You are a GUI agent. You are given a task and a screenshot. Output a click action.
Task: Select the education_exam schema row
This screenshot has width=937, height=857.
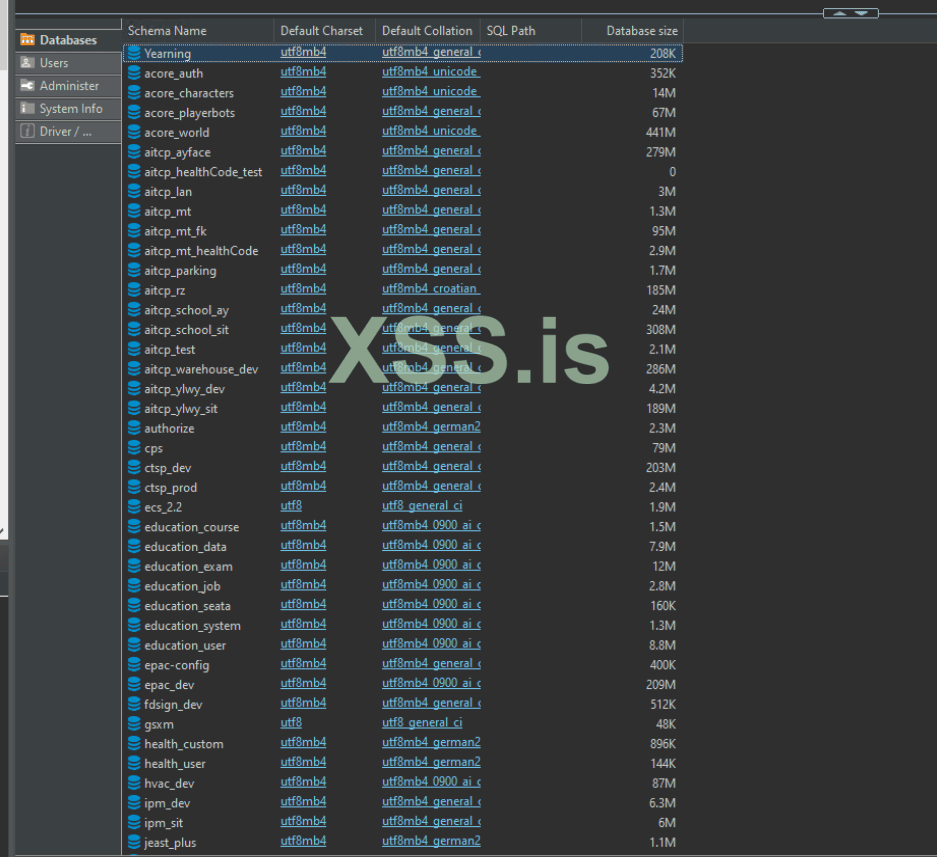(x=188, y=567)
